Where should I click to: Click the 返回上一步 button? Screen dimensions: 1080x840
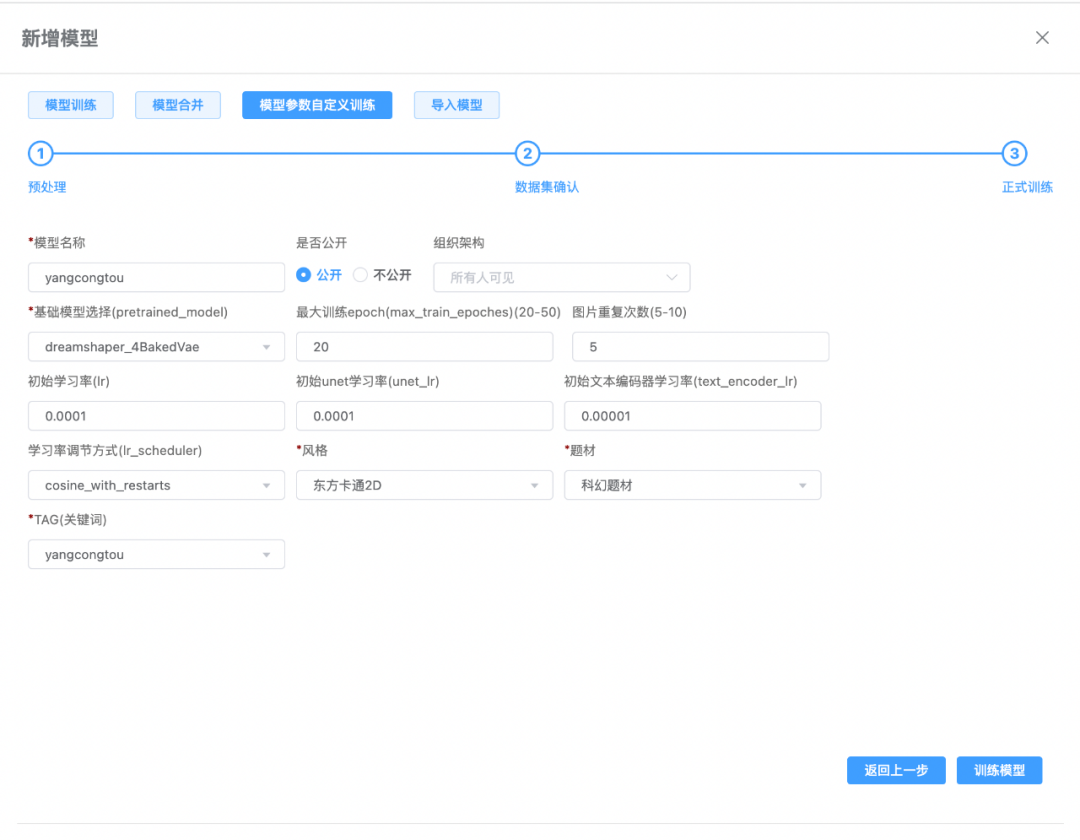point(896,770)
